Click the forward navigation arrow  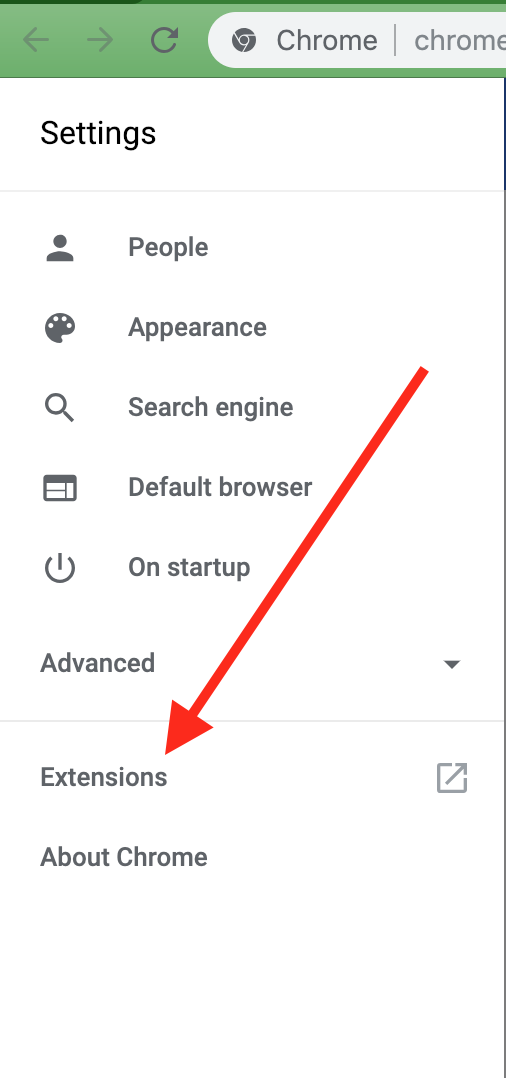coord(100,41)
